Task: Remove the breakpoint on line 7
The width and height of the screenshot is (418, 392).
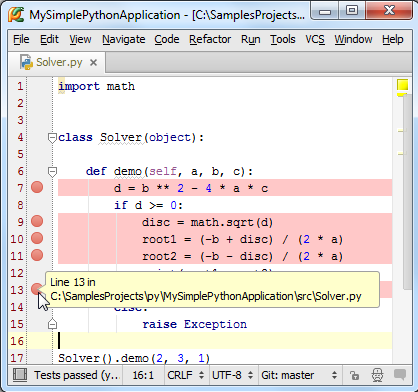Action: [37, 187]
